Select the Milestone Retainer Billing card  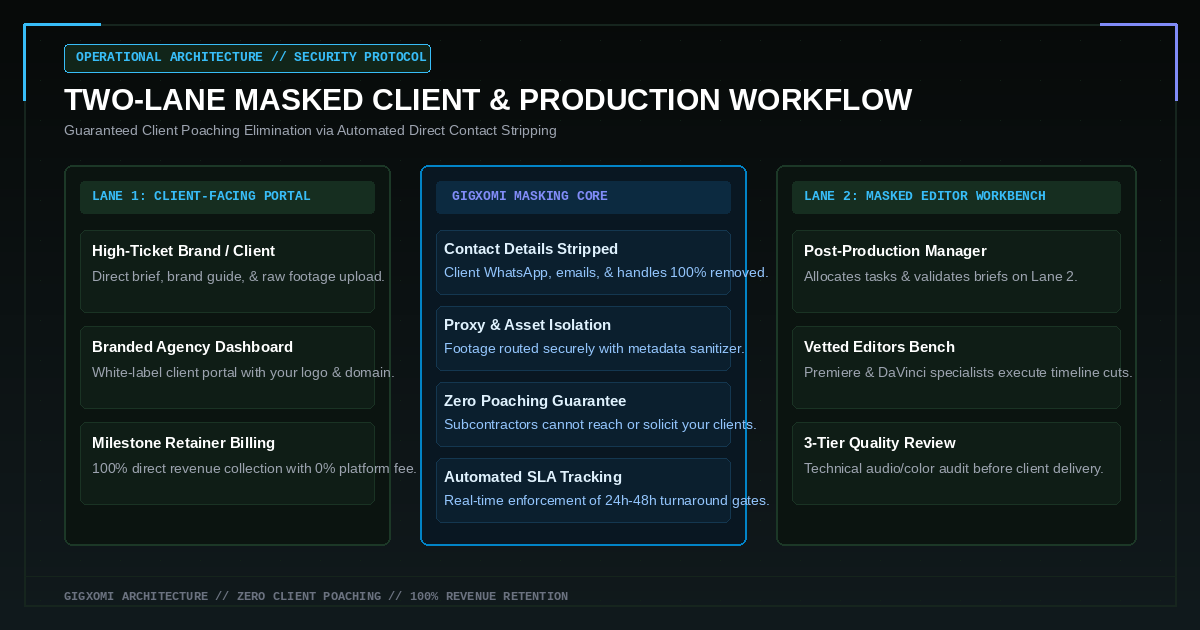click(227, 463)
